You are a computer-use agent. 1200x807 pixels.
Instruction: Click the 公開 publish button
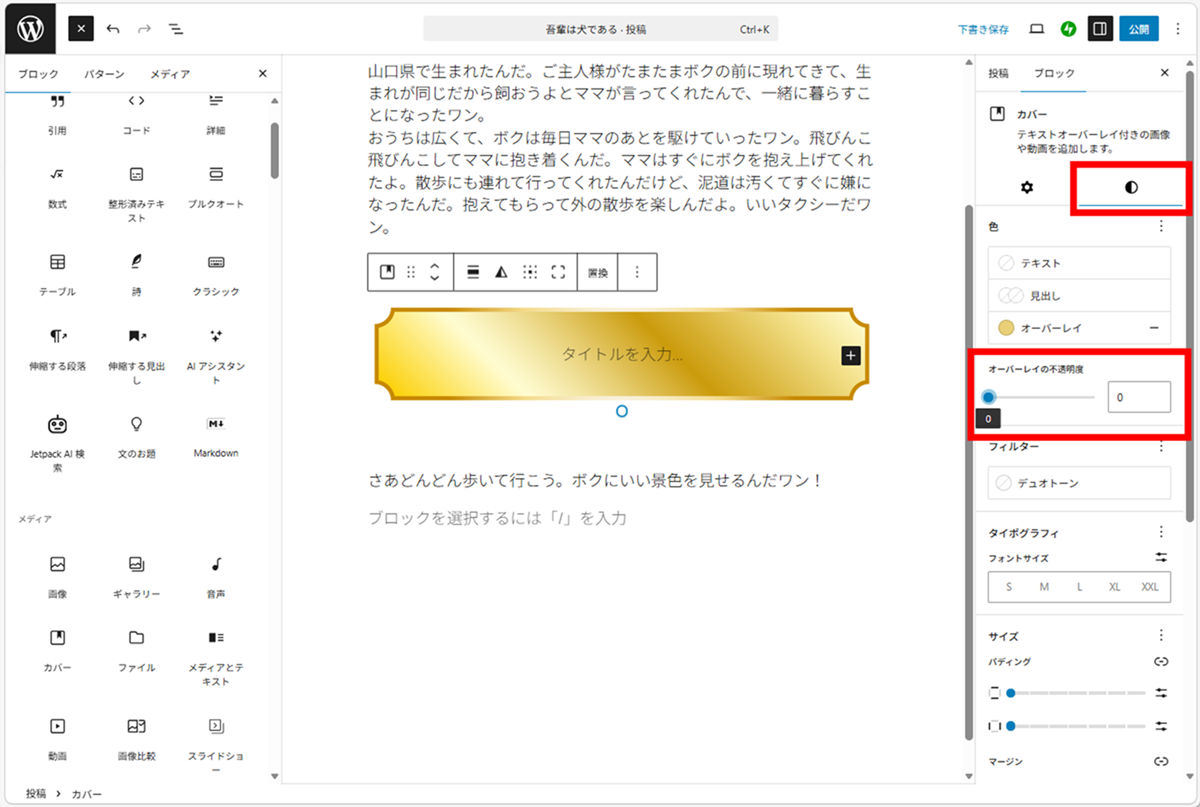[x=1138, y=29]
